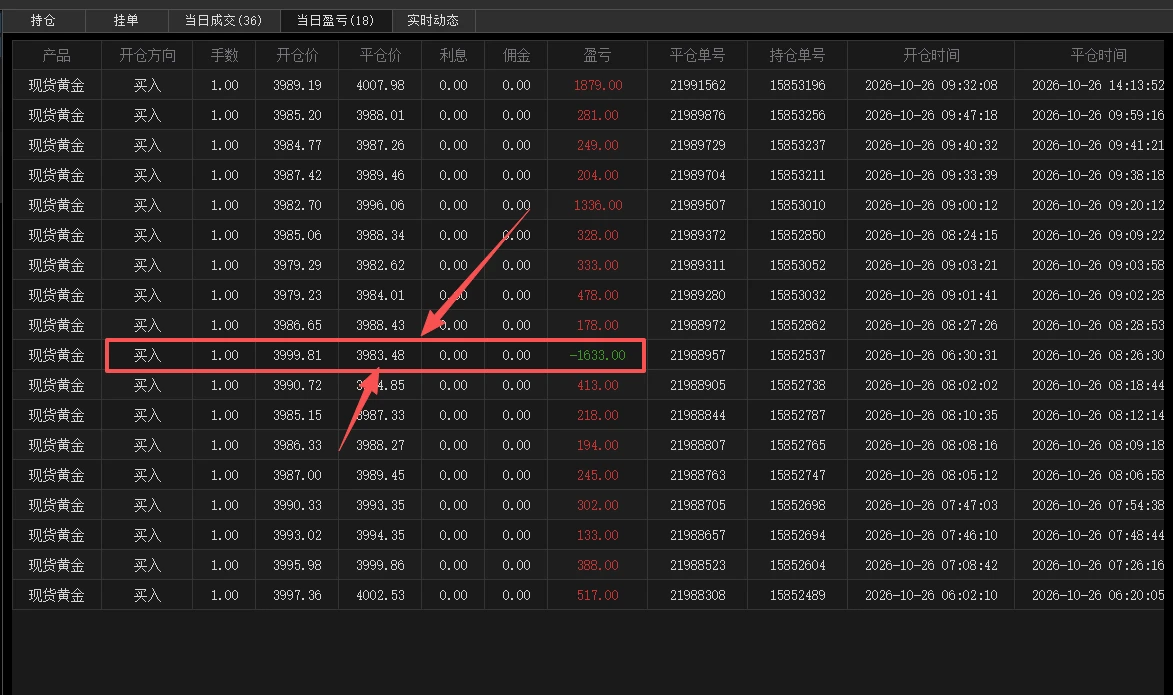Click the 开仓方向 column header

(147, 55)
